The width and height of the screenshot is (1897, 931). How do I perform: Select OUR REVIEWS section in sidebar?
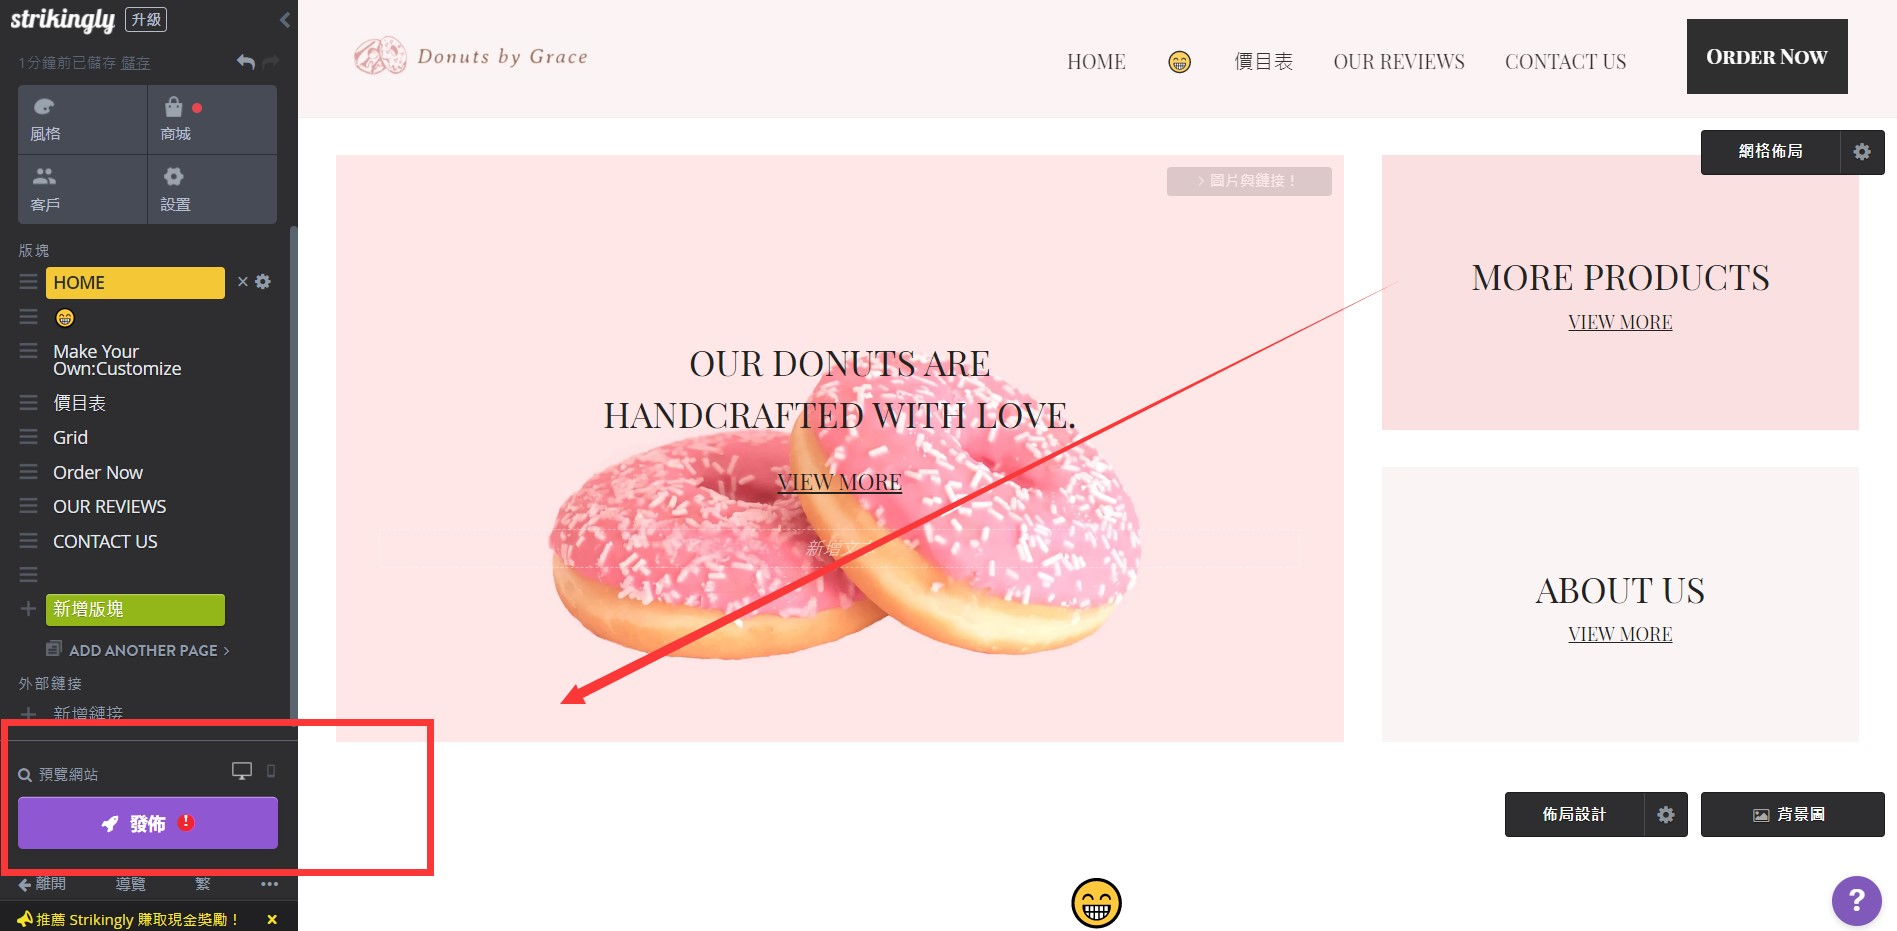point(110,507)
